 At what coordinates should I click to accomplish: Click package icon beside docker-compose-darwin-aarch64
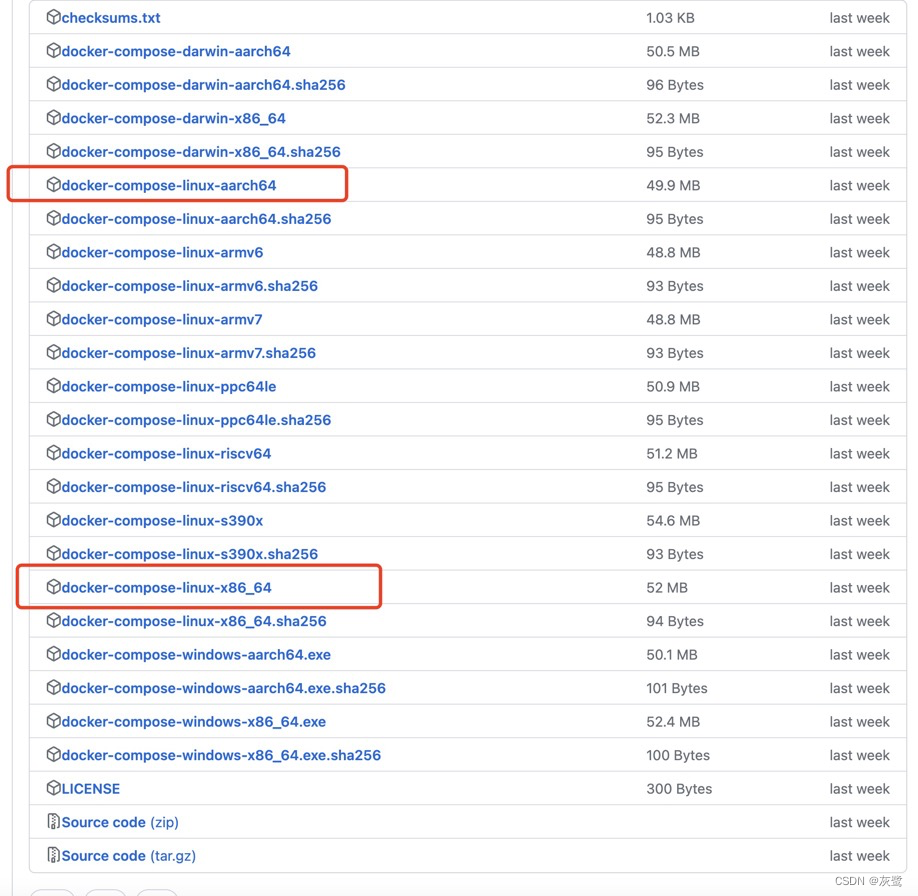pos(53,50)
